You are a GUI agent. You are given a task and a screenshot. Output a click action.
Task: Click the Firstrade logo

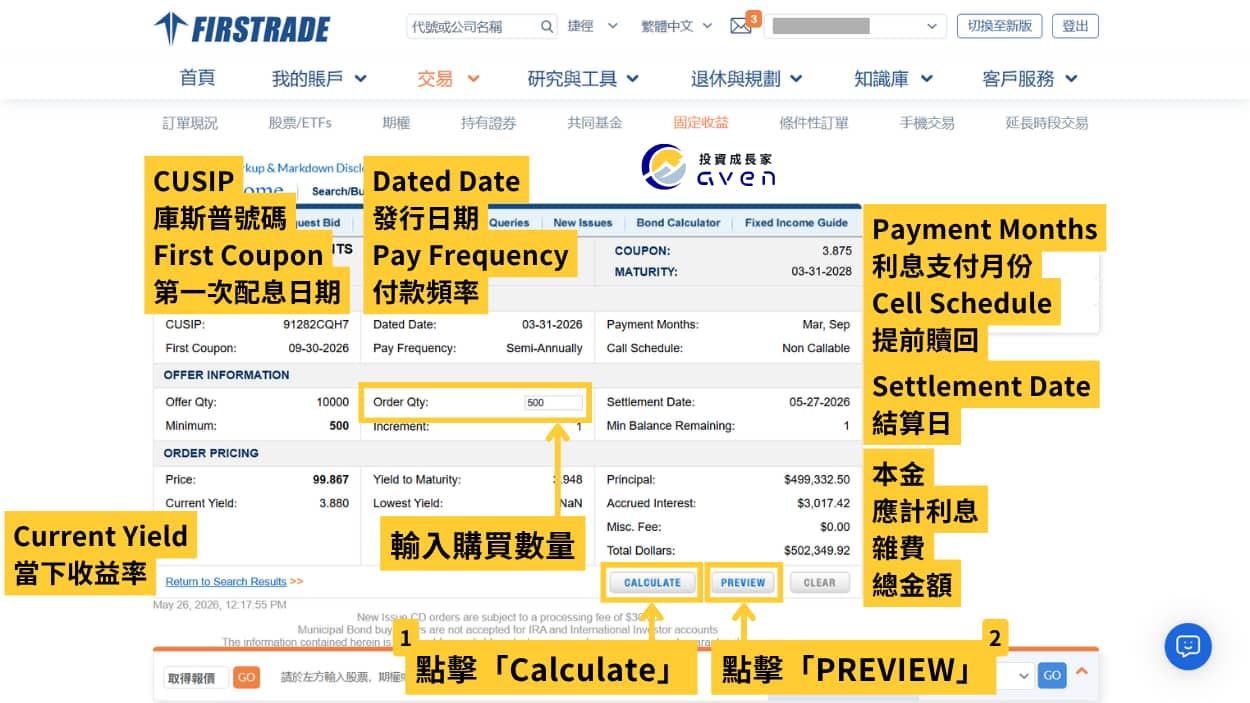click(242, 28)
